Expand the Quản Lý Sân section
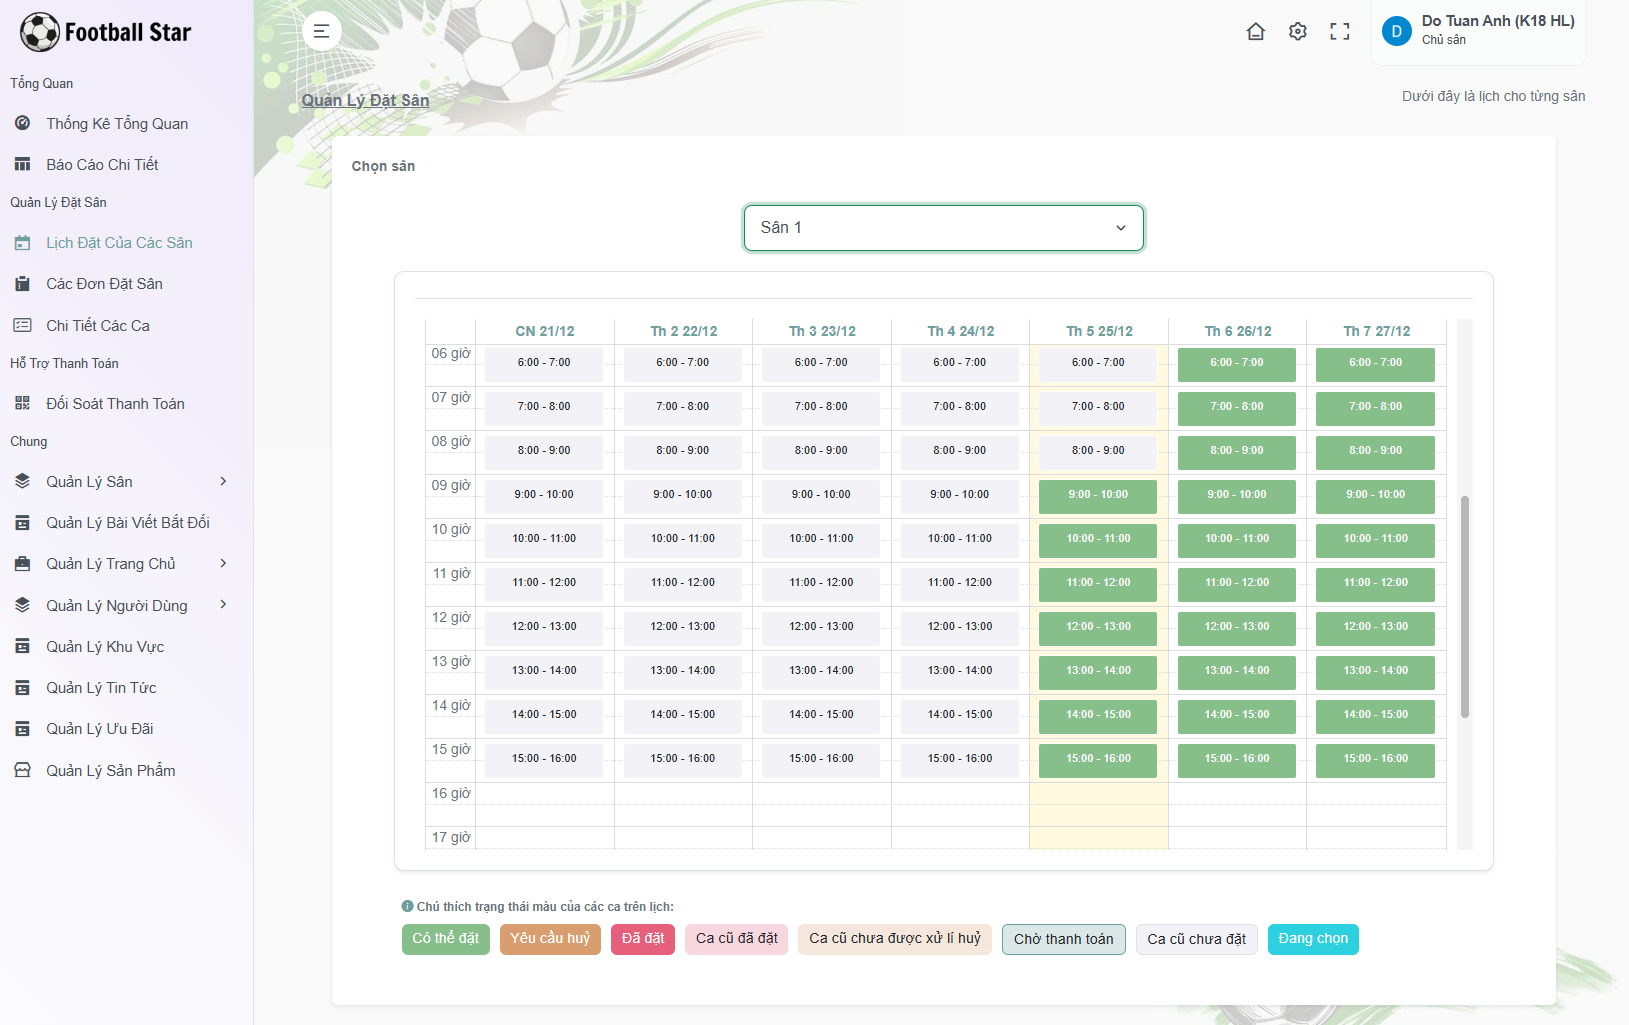 pyautogui.click(x=120, y=481)
